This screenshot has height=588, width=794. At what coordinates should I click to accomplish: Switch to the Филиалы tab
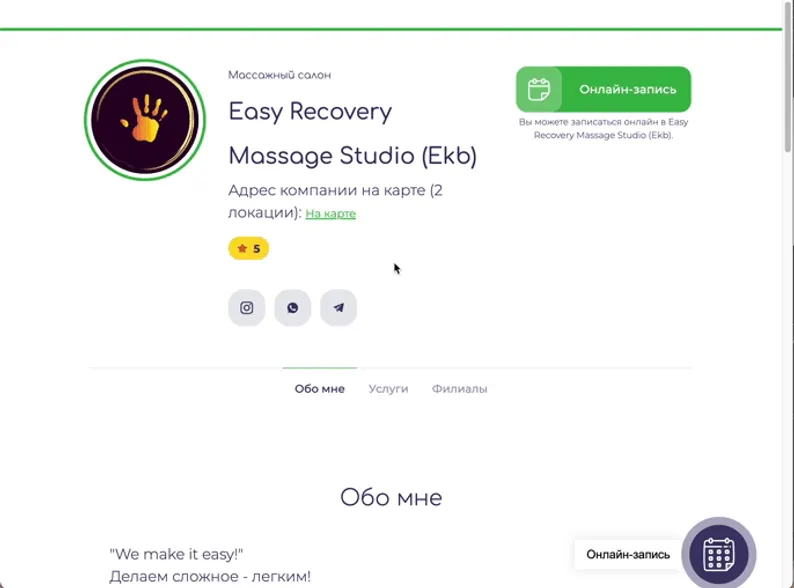[x=459, y=388]
